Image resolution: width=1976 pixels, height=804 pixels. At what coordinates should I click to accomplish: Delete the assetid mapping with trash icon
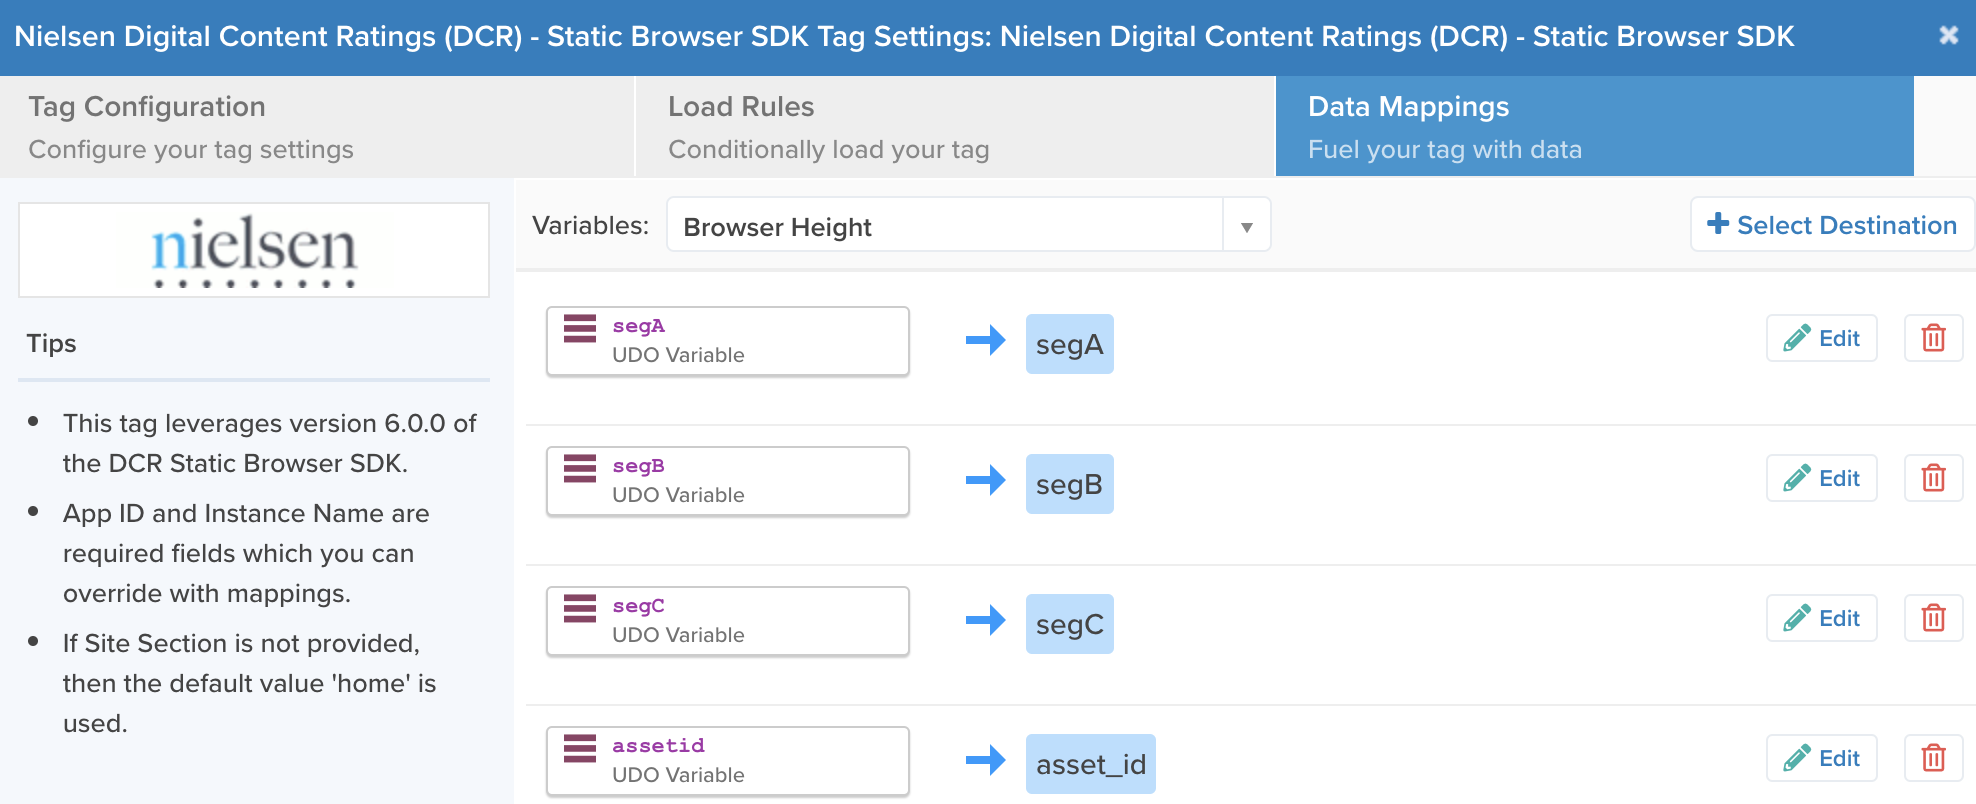tap(1933, 758)
